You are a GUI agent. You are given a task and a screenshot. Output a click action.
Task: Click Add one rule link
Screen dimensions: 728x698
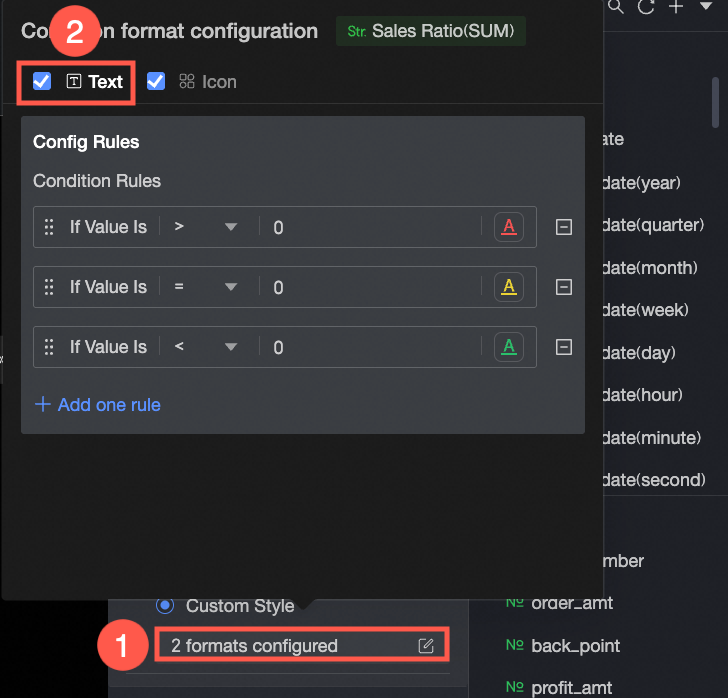point(109,404)
